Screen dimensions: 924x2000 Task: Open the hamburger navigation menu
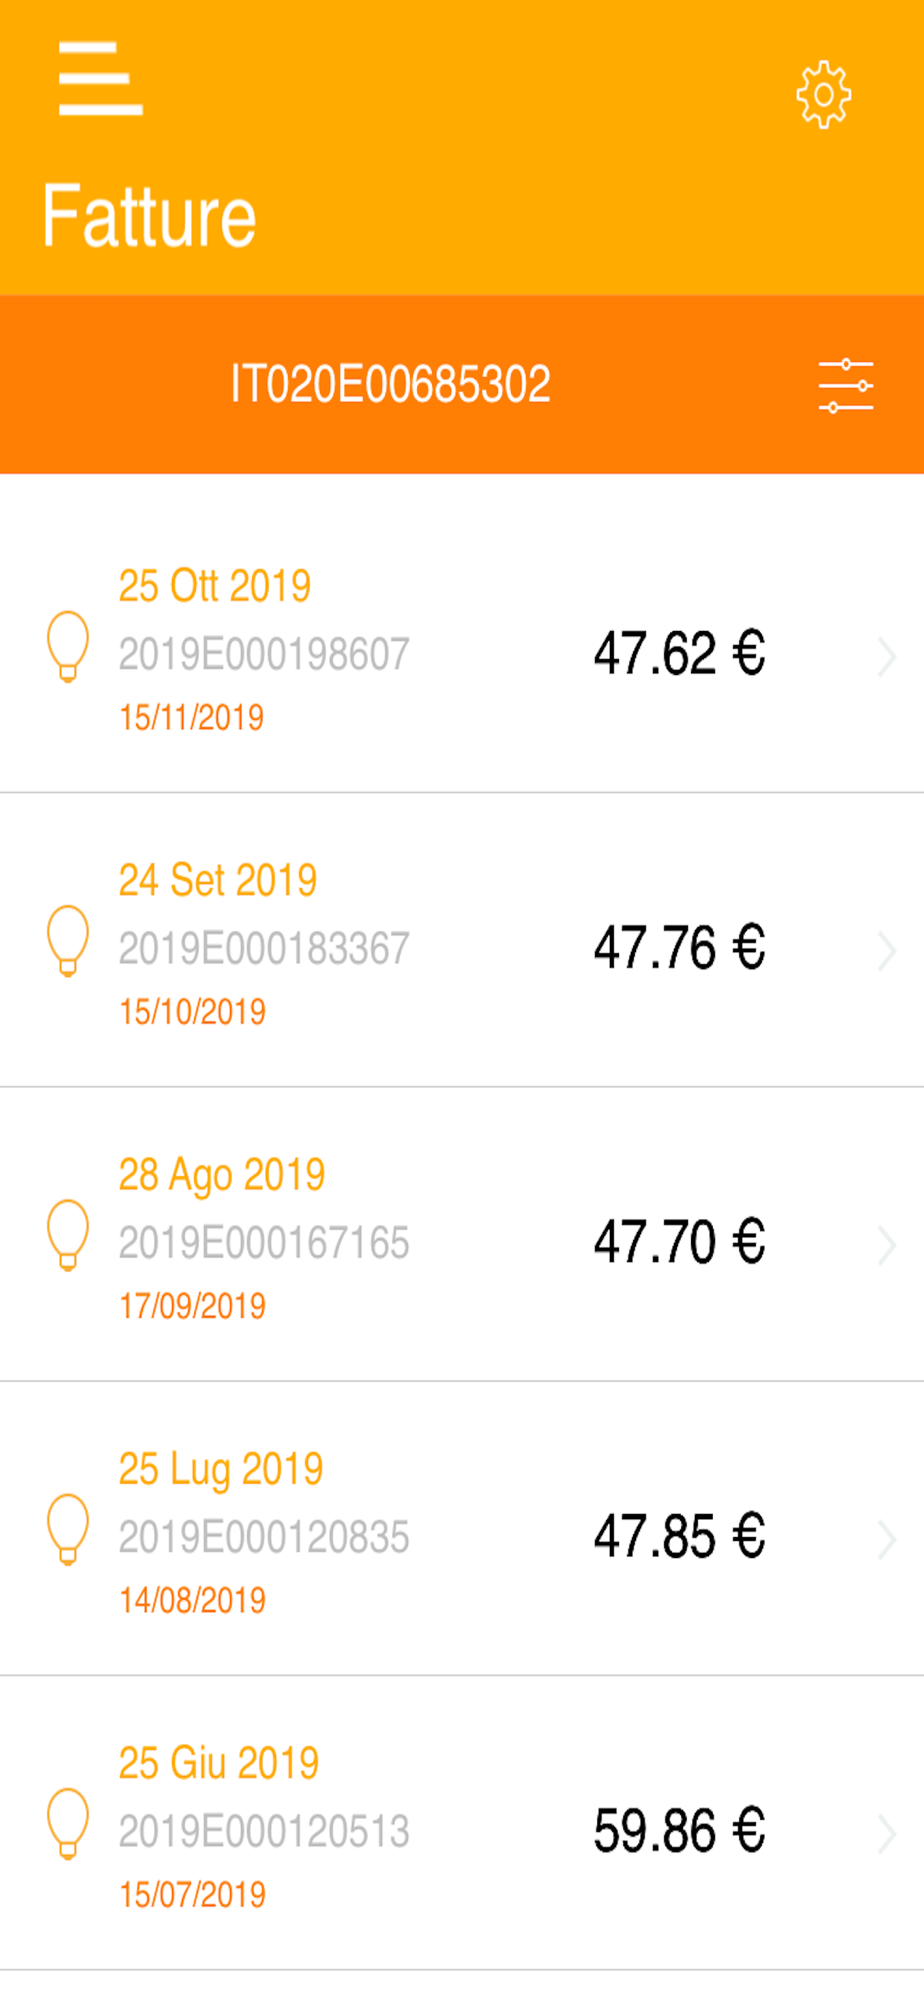(x=100, y=78)
